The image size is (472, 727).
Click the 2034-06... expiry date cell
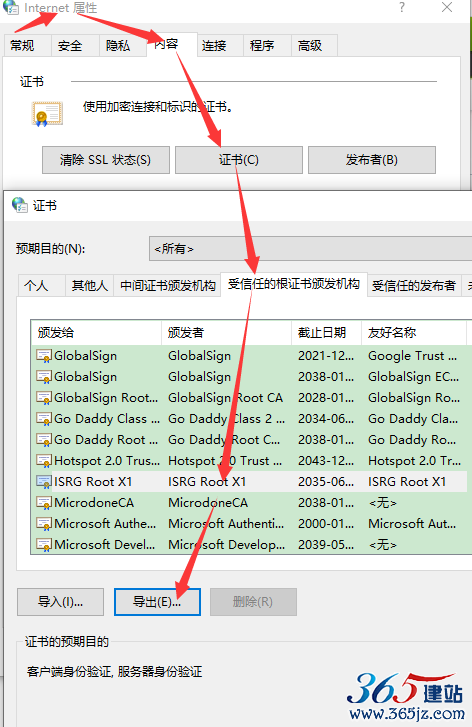(x=326, y=419)
